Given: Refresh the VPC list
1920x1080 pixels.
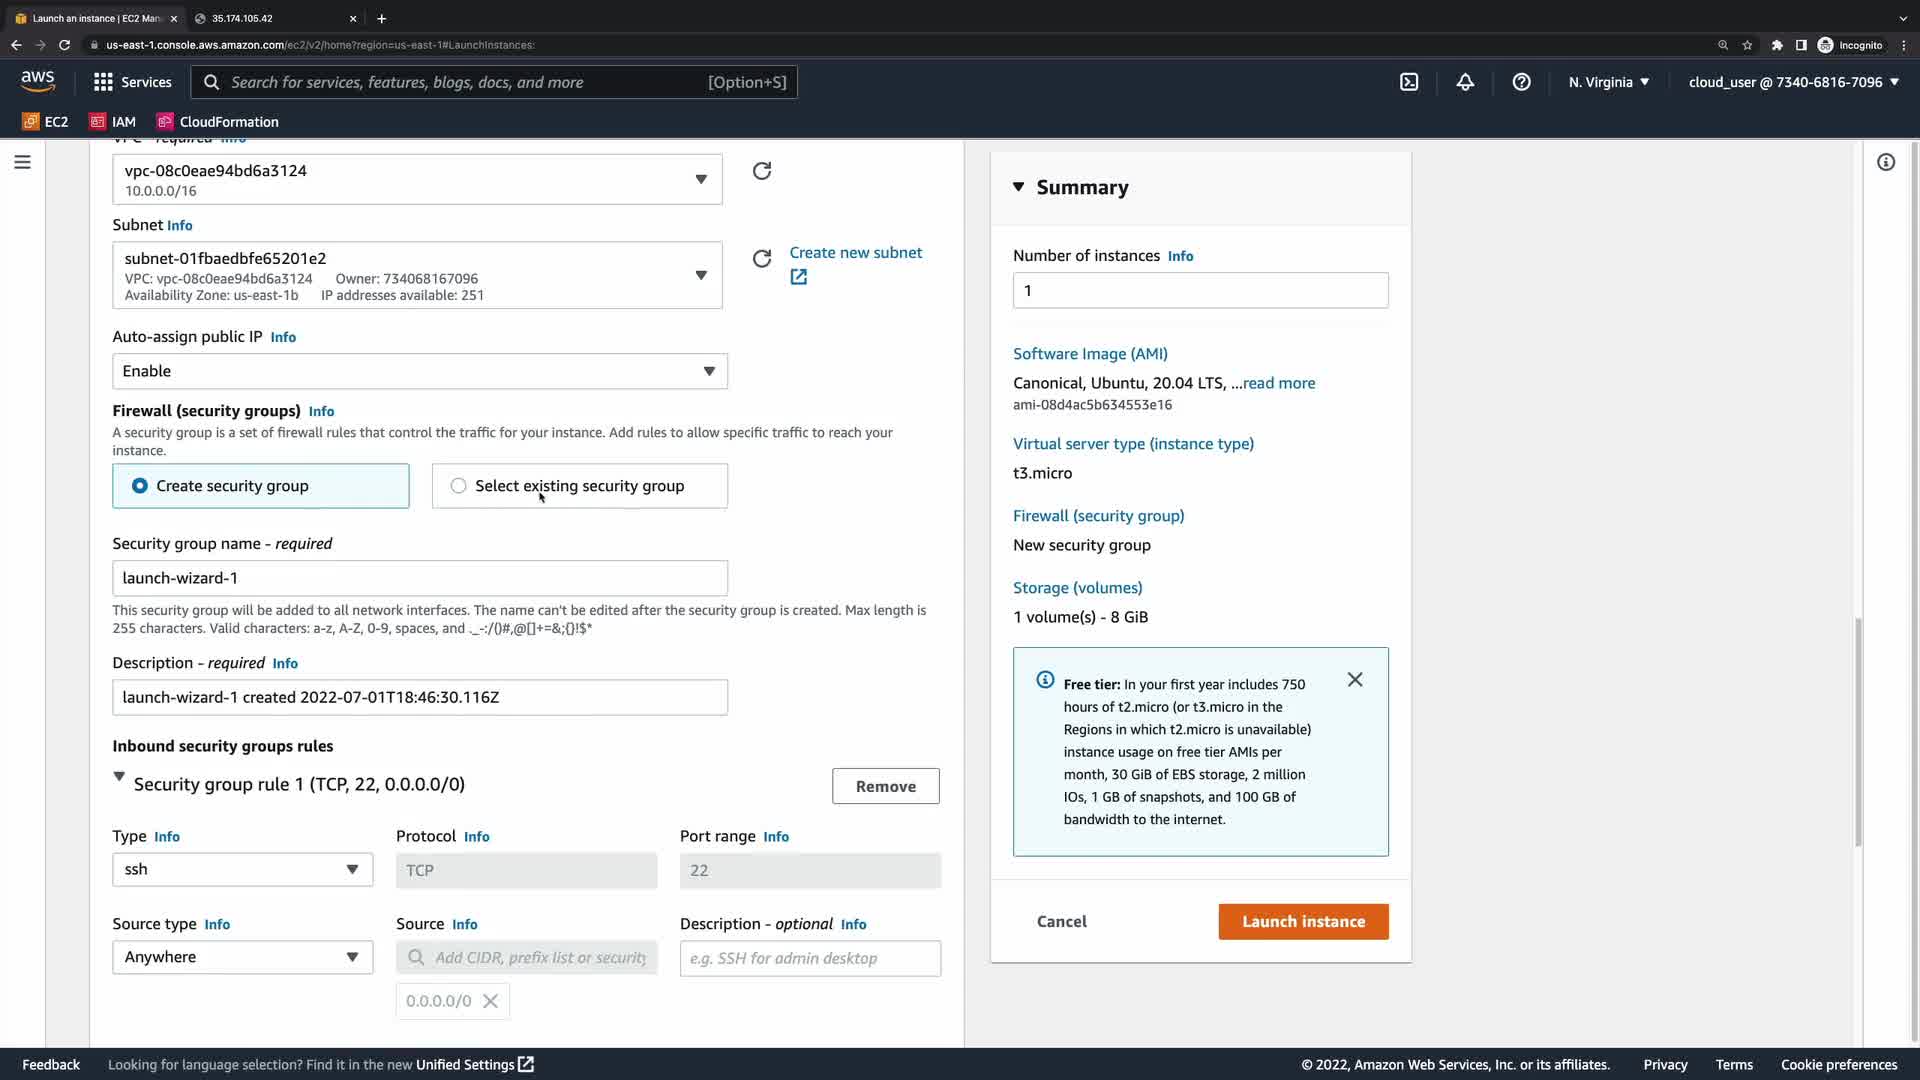Looking at the screenshot, I should coord(762,171).
